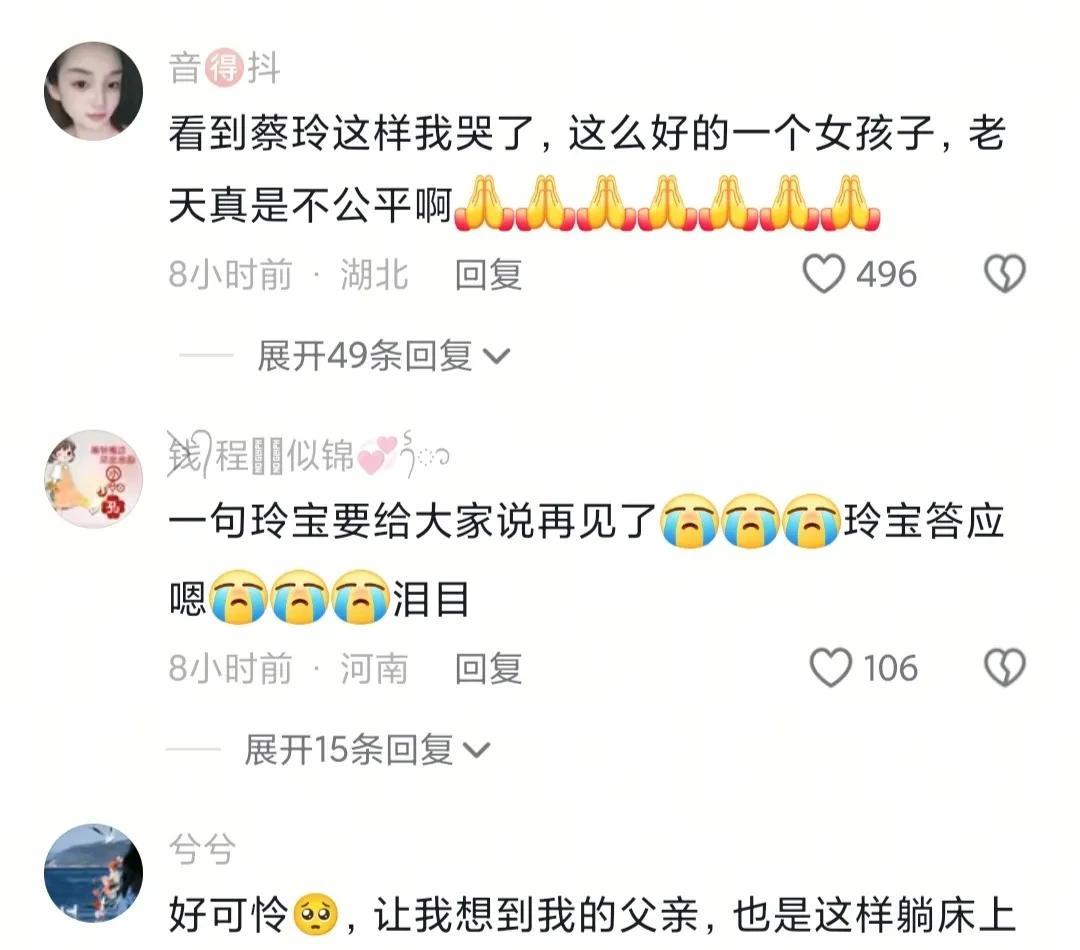Viewport: 1080px width, 950px height.
Task: Like the comment by 音得抖
Action: pos(824,274)
